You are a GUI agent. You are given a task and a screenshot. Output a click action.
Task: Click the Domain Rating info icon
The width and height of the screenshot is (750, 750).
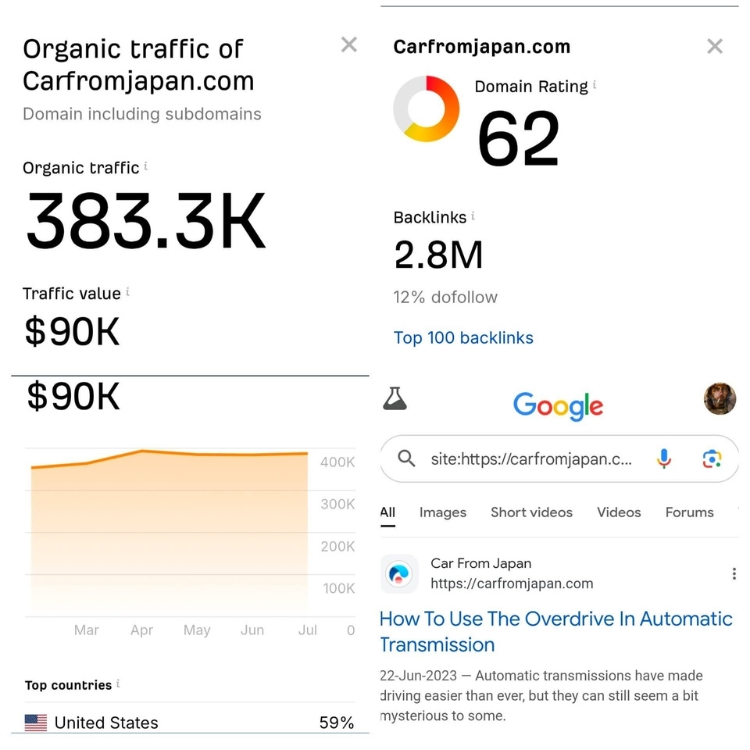(595, 85)
